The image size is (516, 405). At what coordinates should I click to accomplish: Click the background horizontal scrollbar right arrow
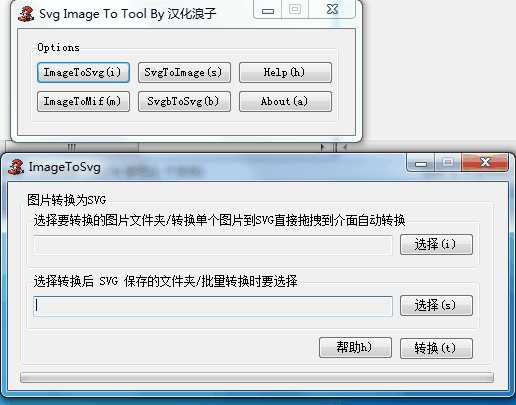click(322, 147)
